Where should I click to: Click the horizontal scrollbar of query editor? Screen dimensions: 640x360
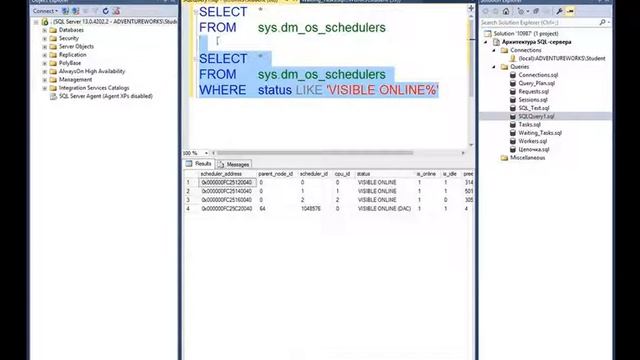coord(315,153)
